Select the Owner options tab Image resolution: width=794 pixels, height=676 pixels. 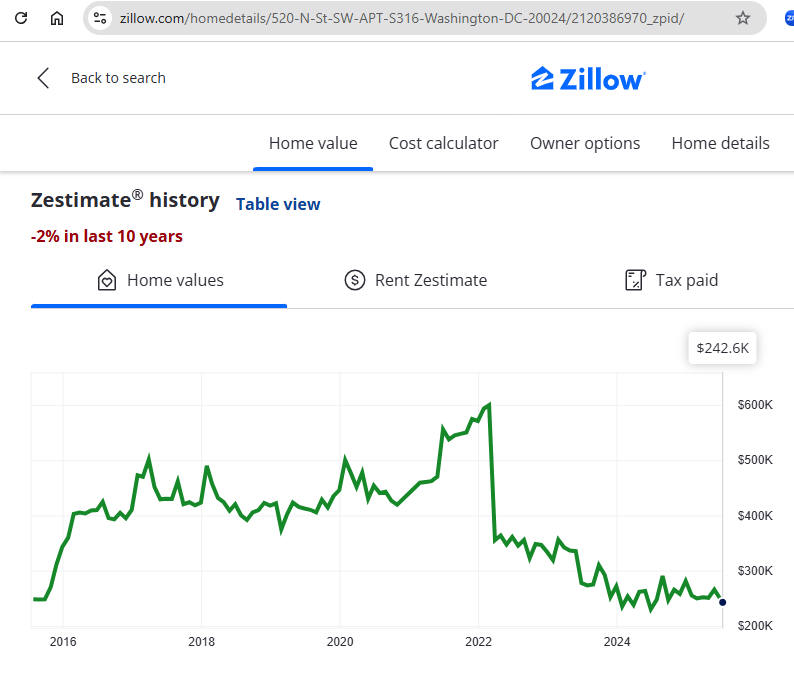click(585, 143)
